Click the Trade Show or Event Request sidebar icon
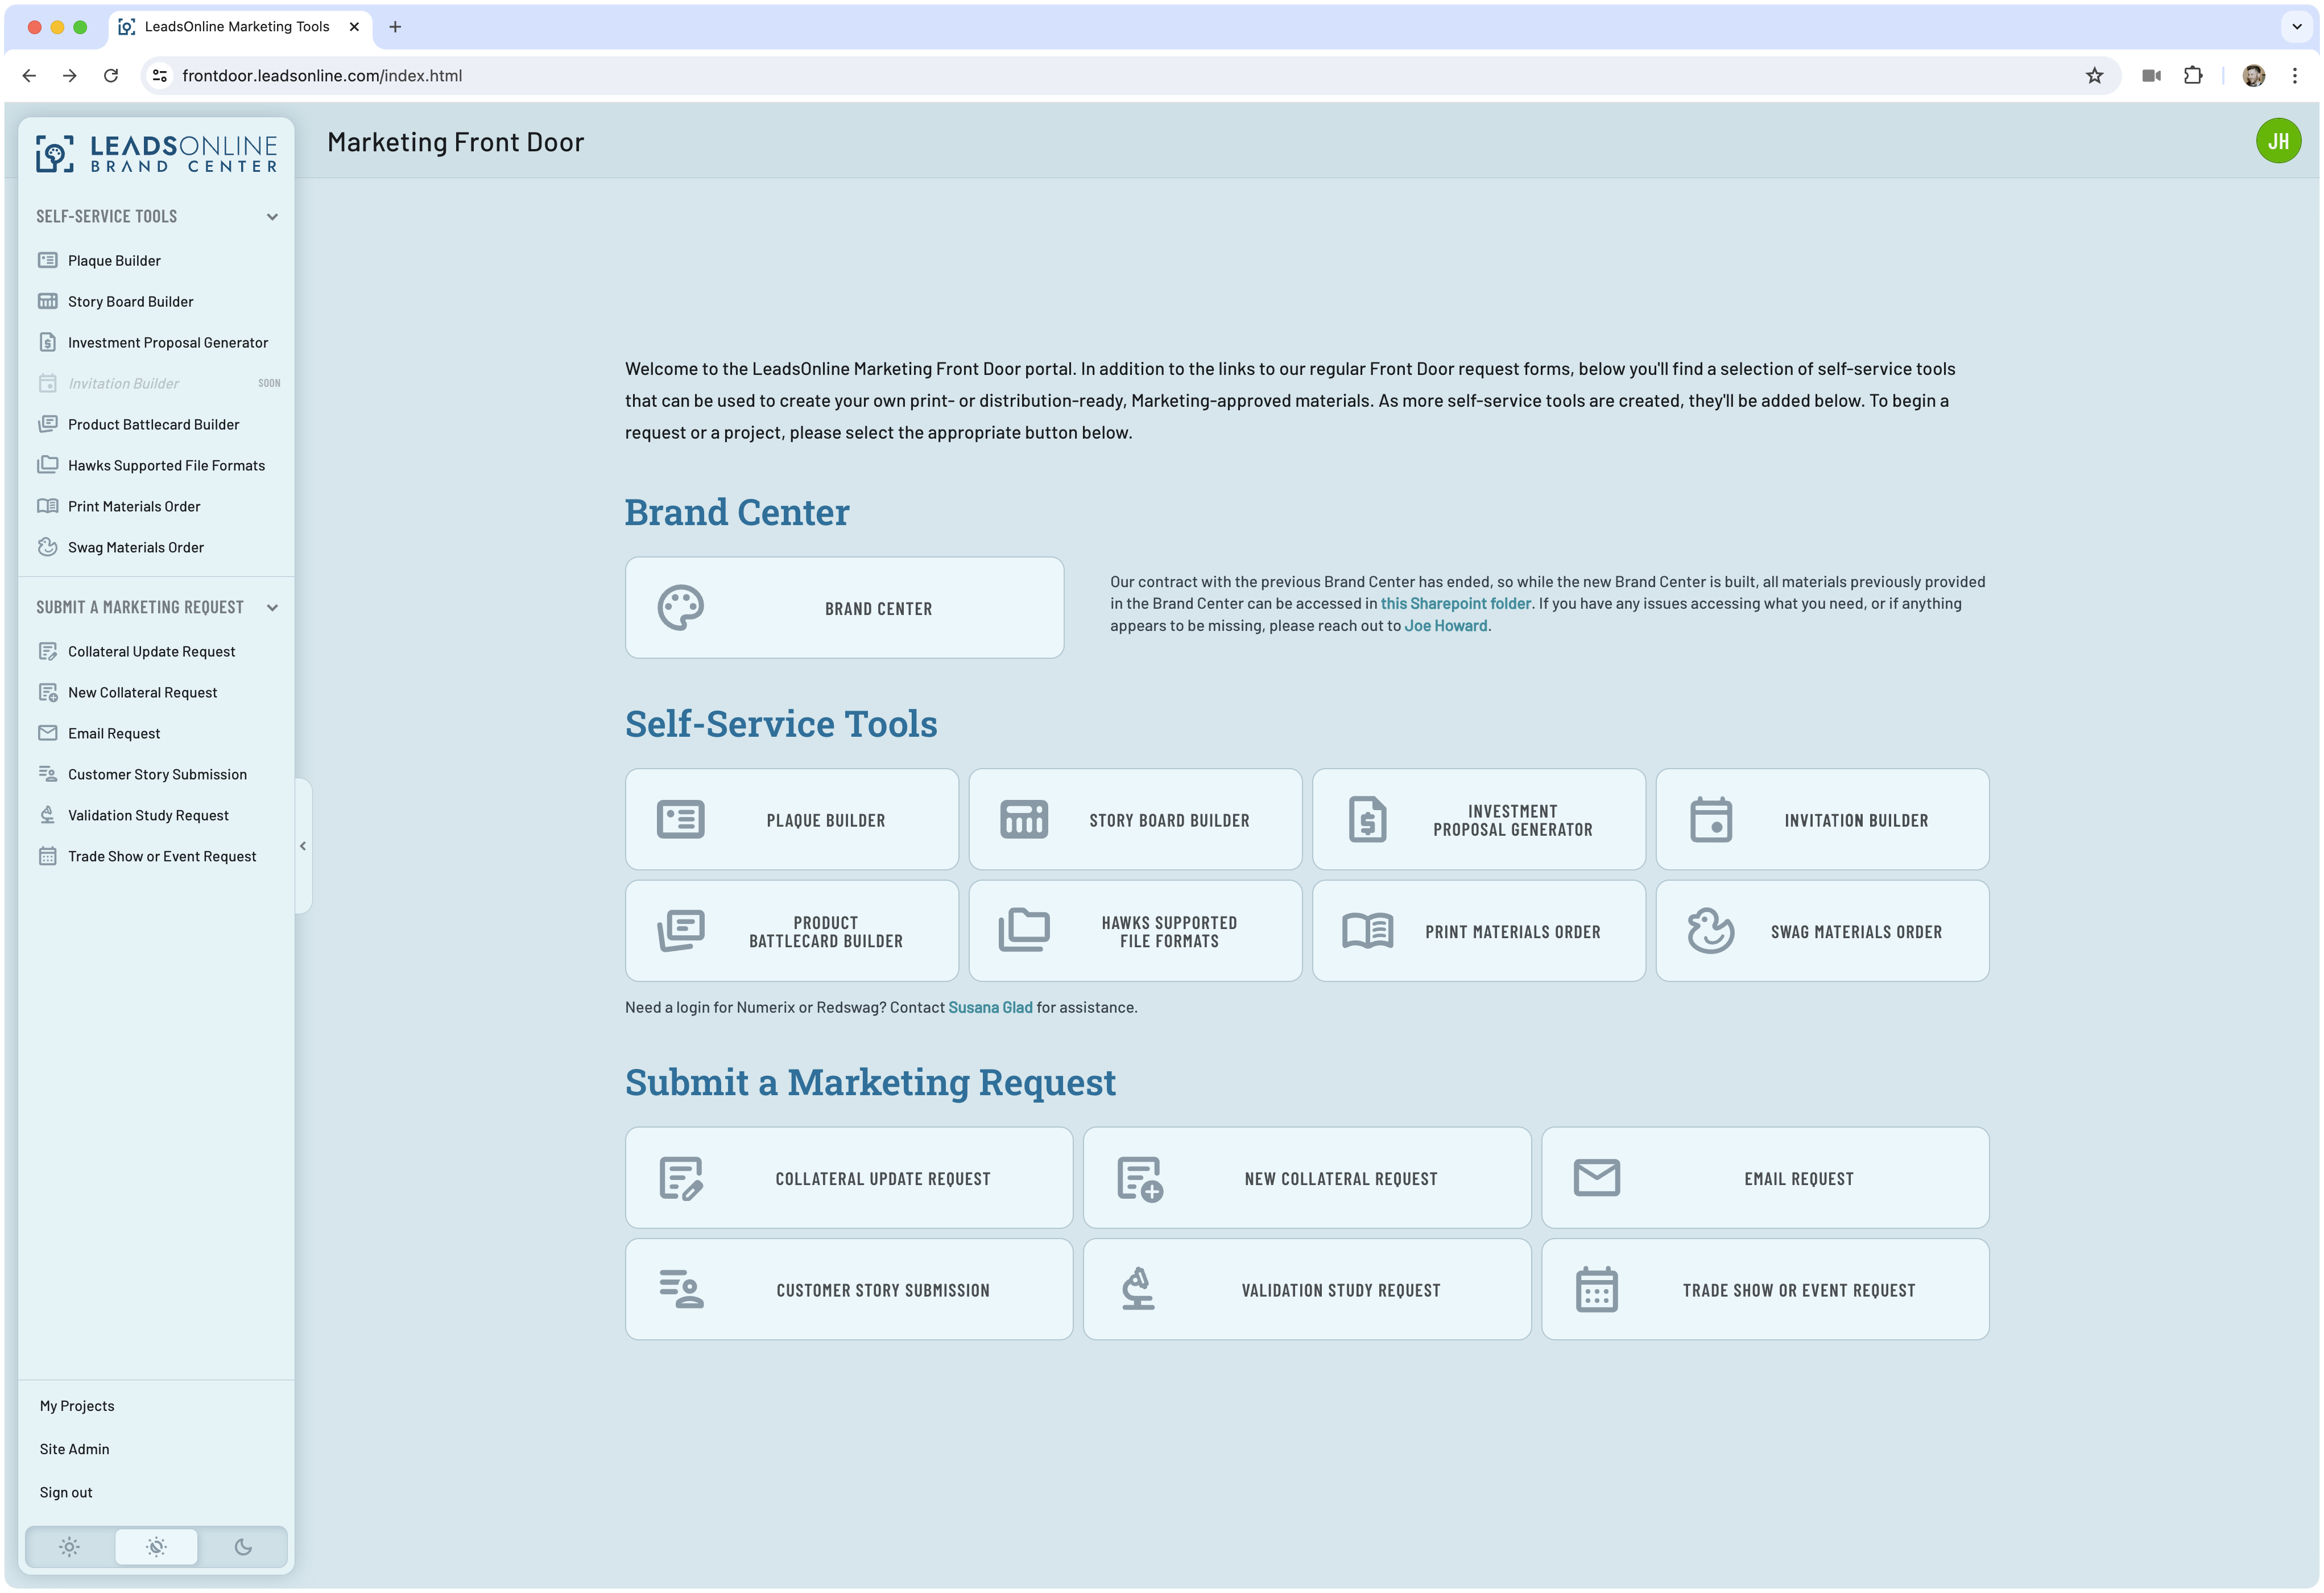This screenshot has height=1593, width=2324. (47, 856)
